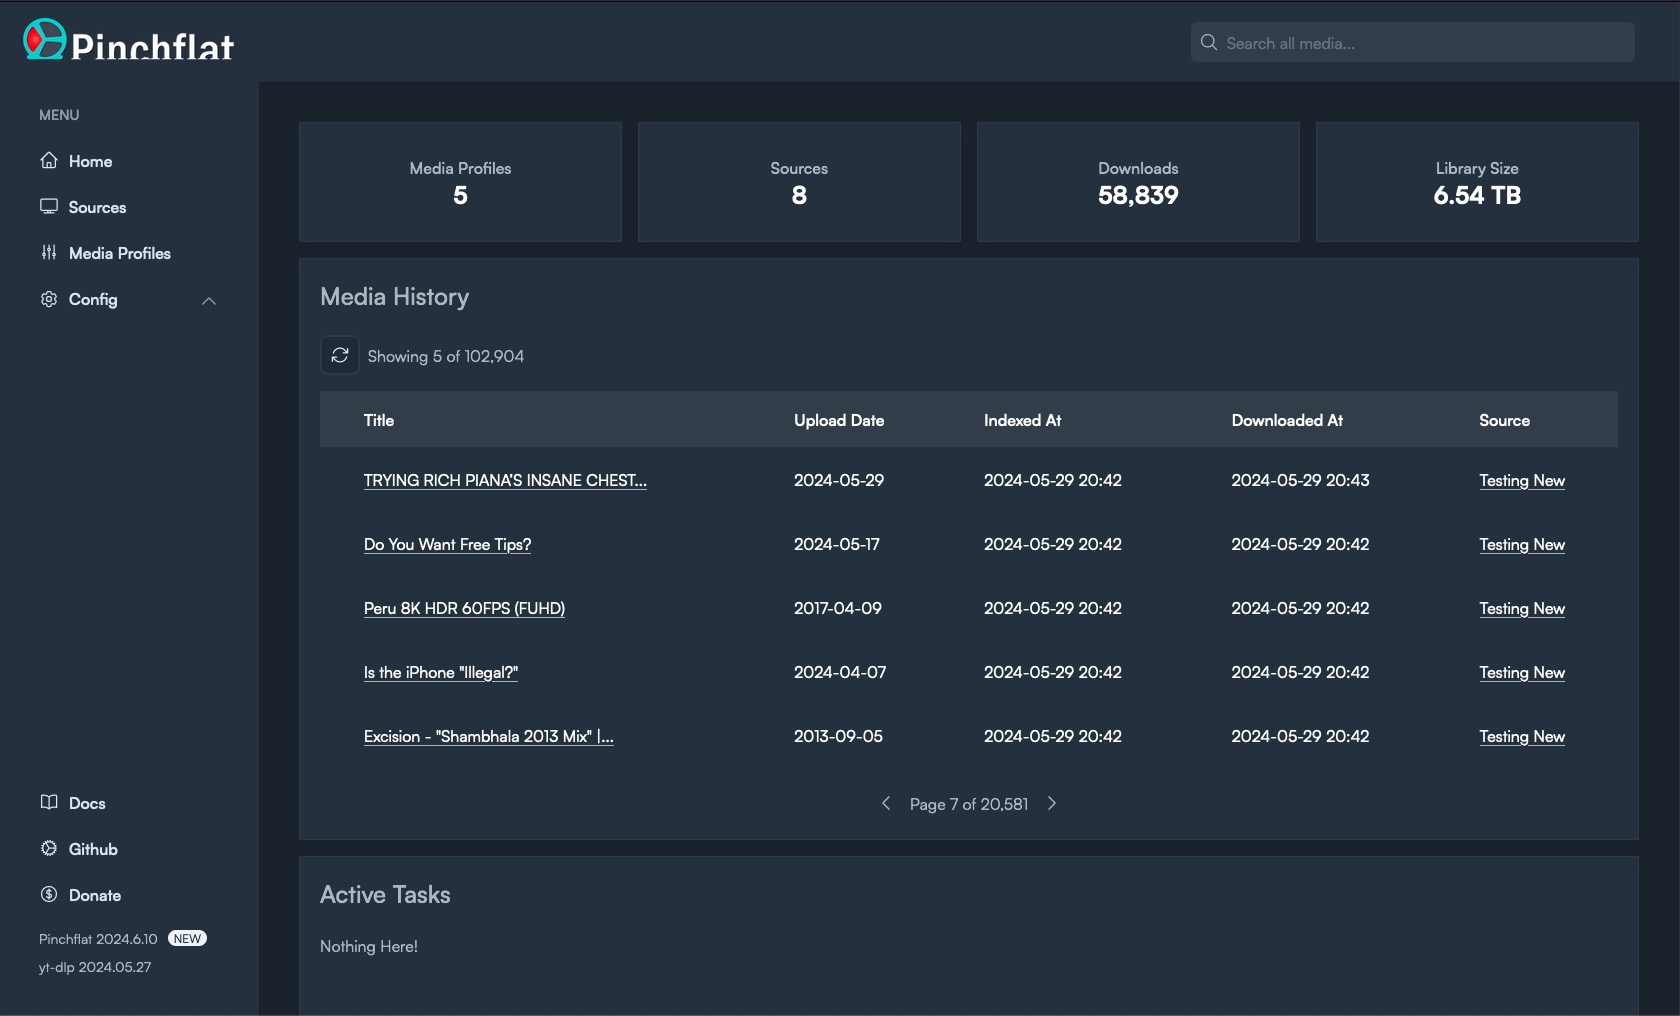
Task: Collapse the Config menu chevron
Action: pos(209,301)
